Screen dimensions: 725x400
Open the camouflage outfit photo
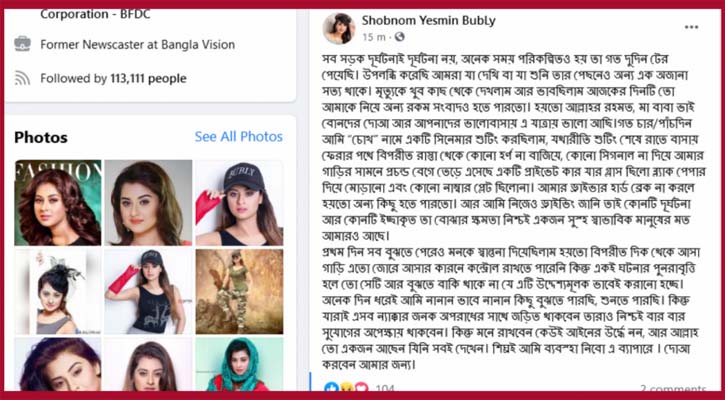[x=239, y=292]
